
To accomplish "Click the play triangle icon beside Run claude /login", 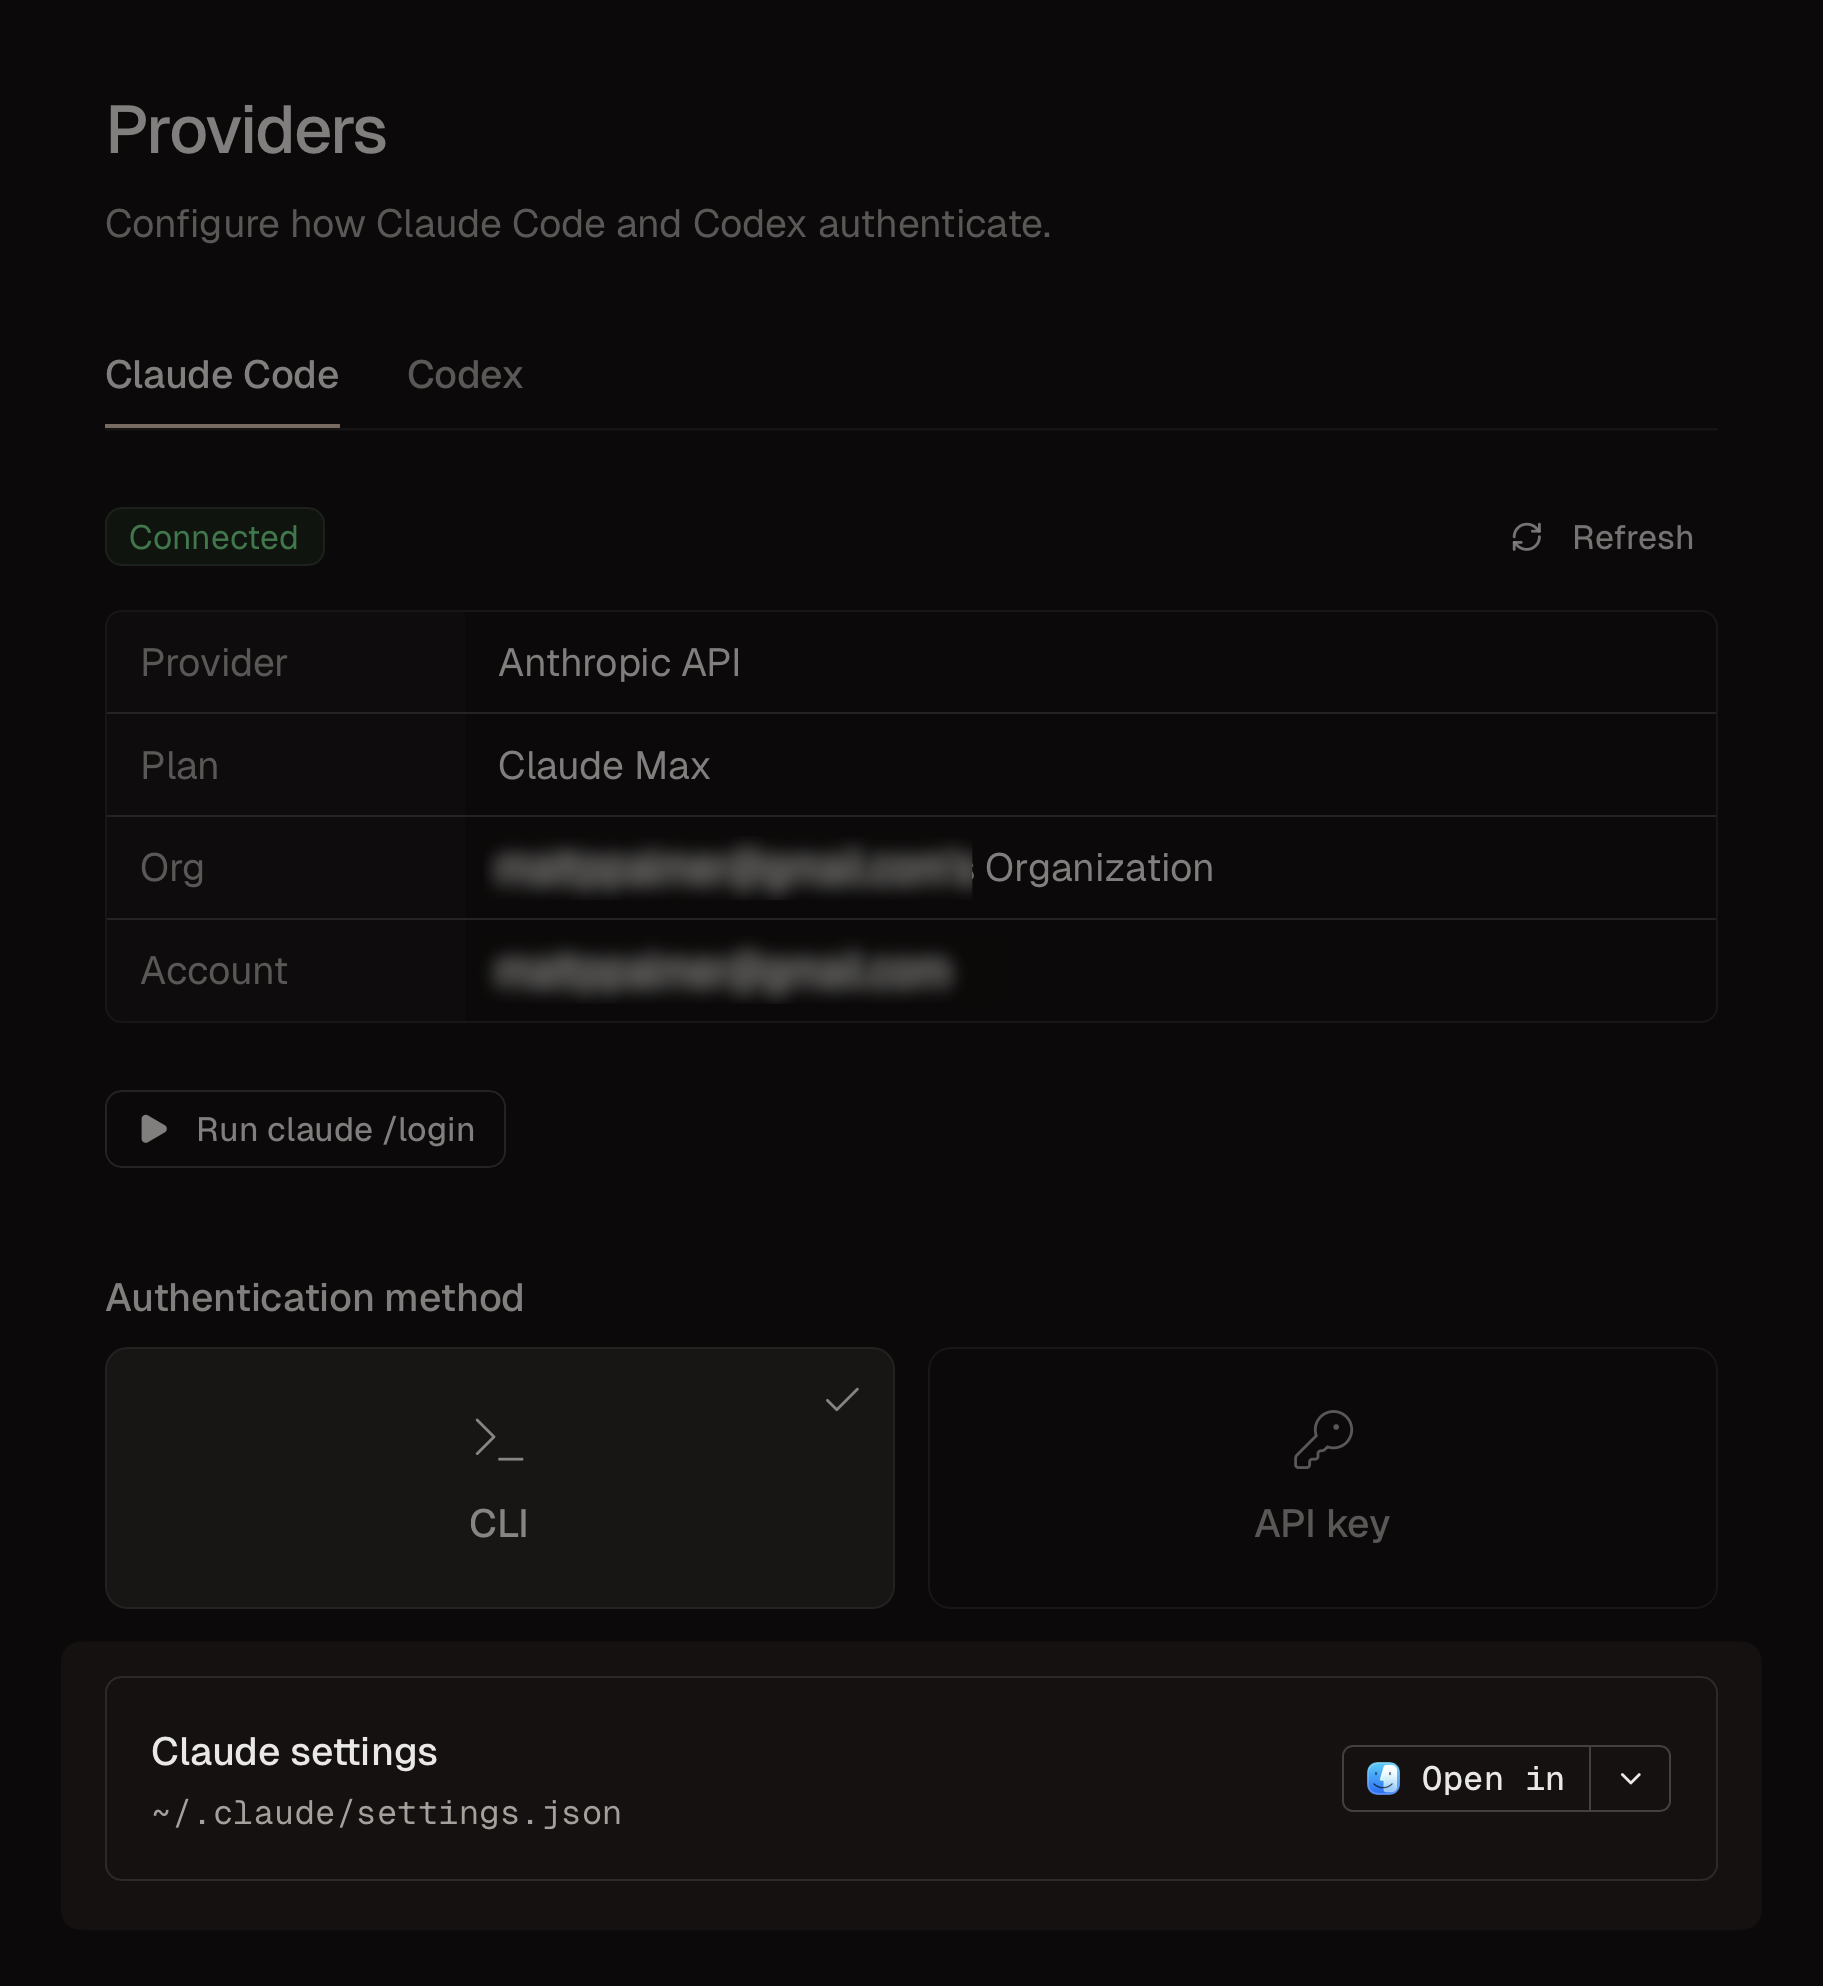I will [x=154, y=1129].
